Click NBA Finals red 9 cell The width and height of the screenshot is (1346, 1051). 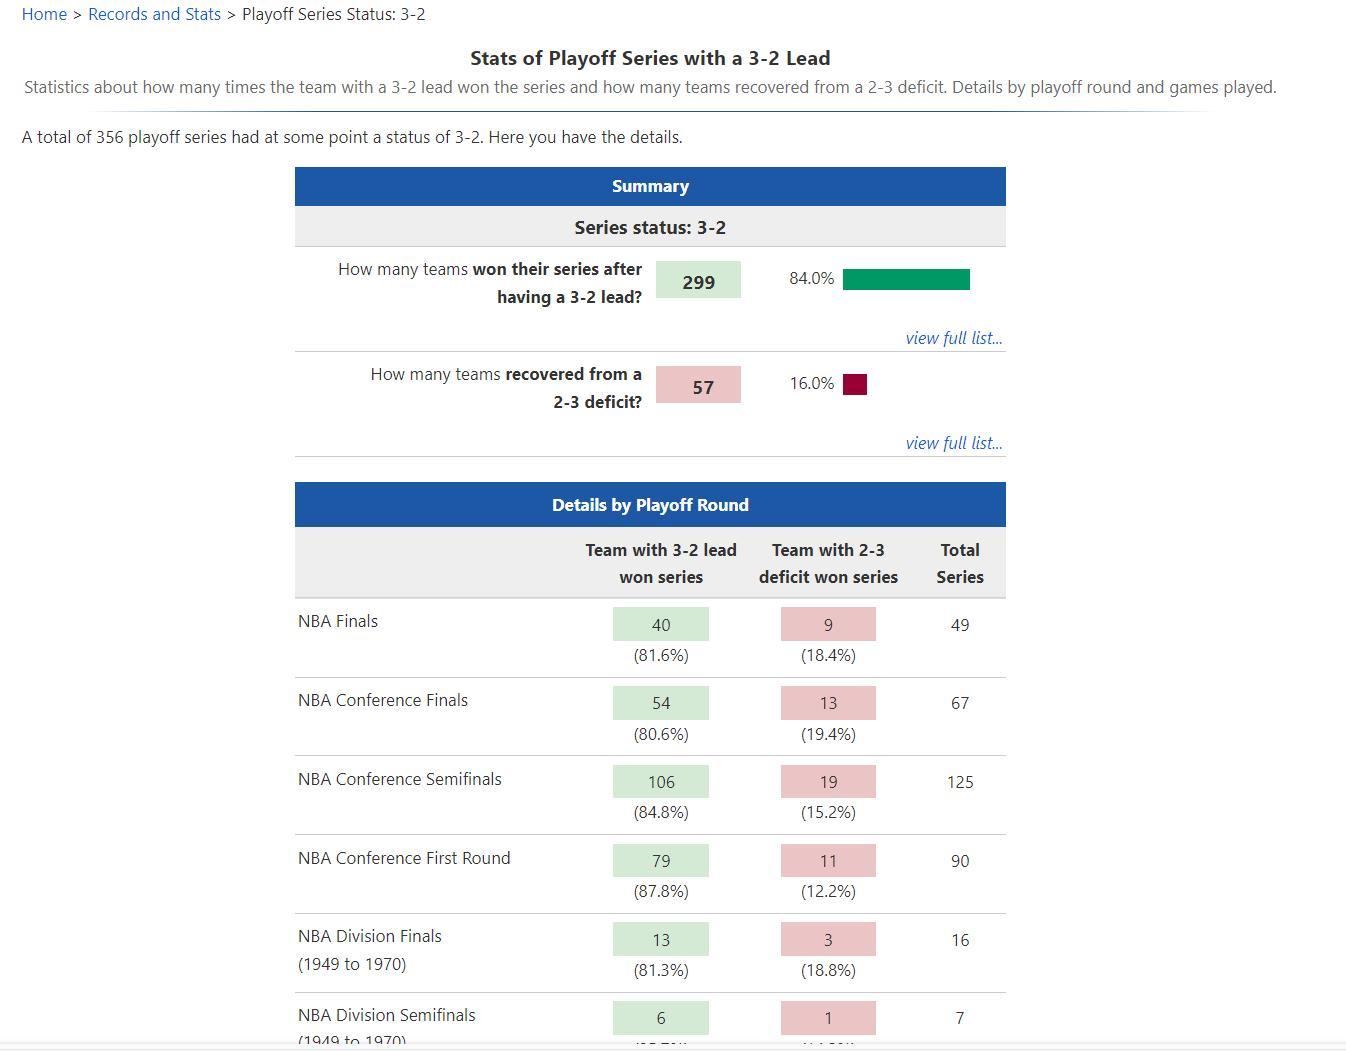coord(828,624)
